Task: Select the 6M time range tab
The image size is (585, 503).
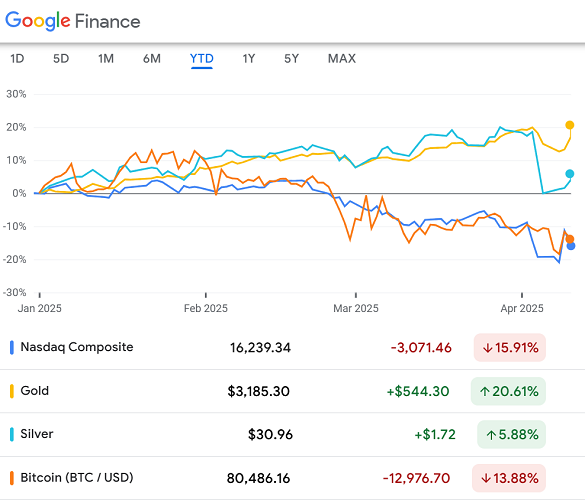Action: click(152, 59)
